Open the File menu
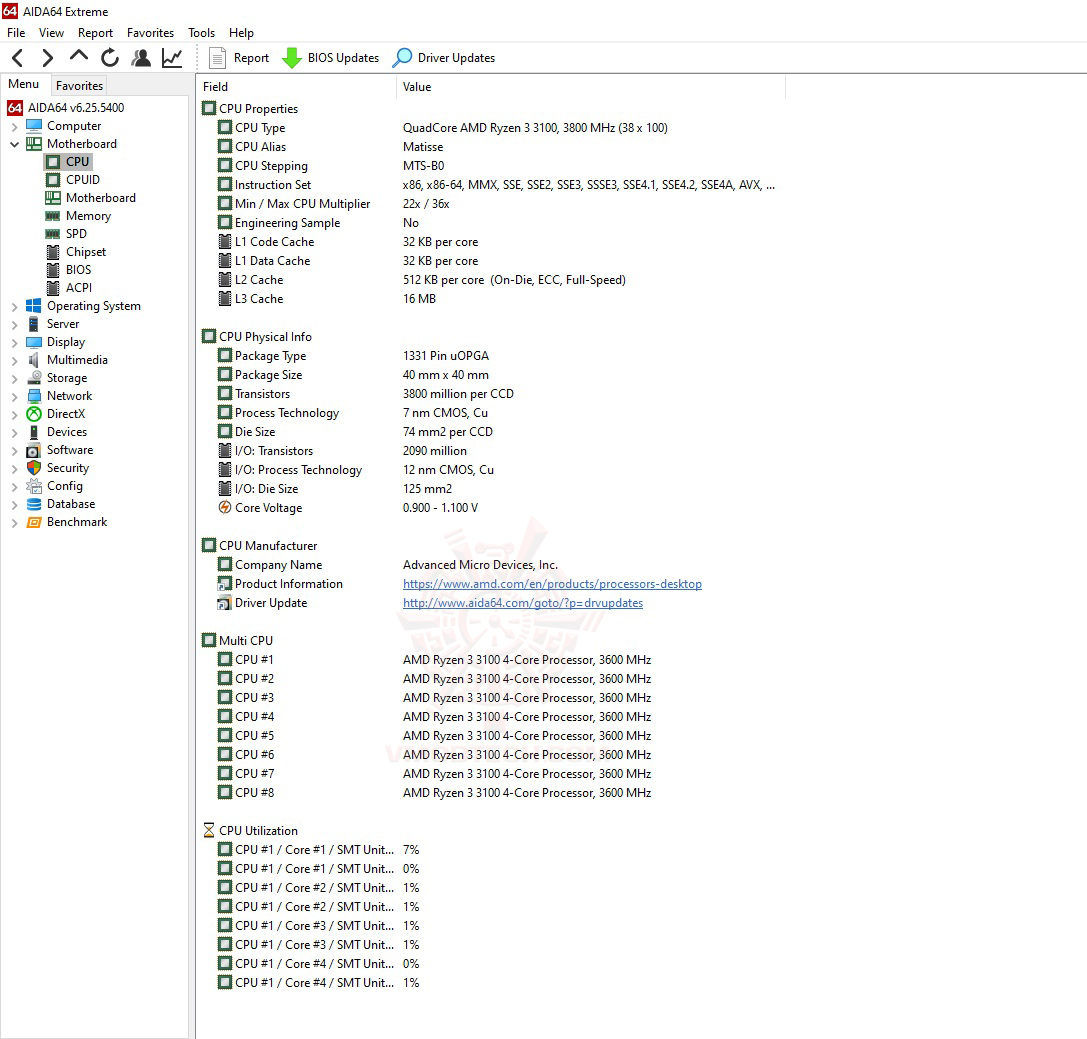Image resolution: width=1087 pixels, height=1039 pixels. click(x=16, y=33)
